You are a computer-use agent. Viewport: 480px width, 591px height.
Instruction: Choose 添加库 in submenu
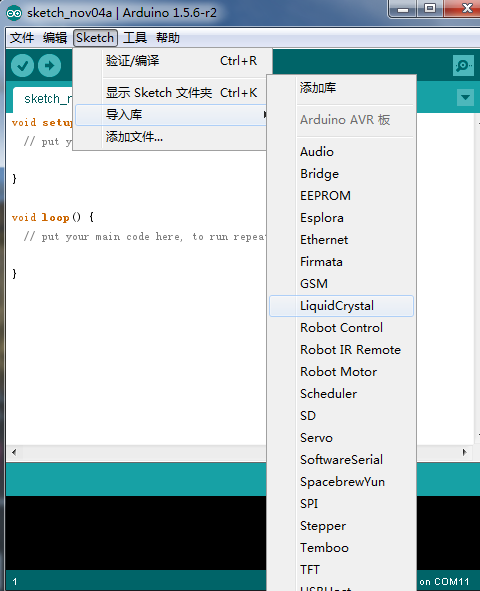tap(341, 88)
